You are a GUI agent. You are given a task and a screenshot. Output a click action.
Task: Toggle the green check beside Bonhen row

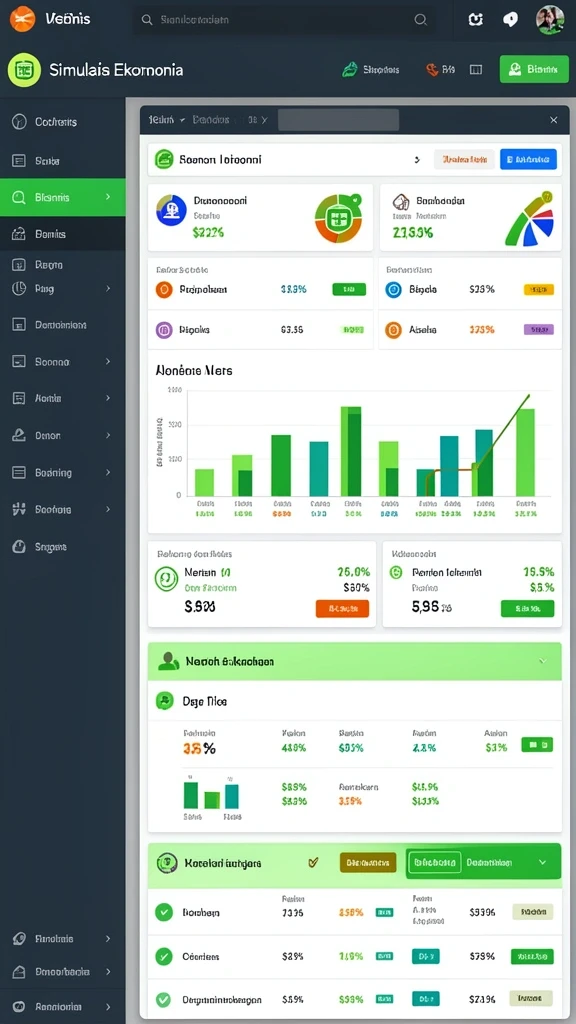[163, 912]
